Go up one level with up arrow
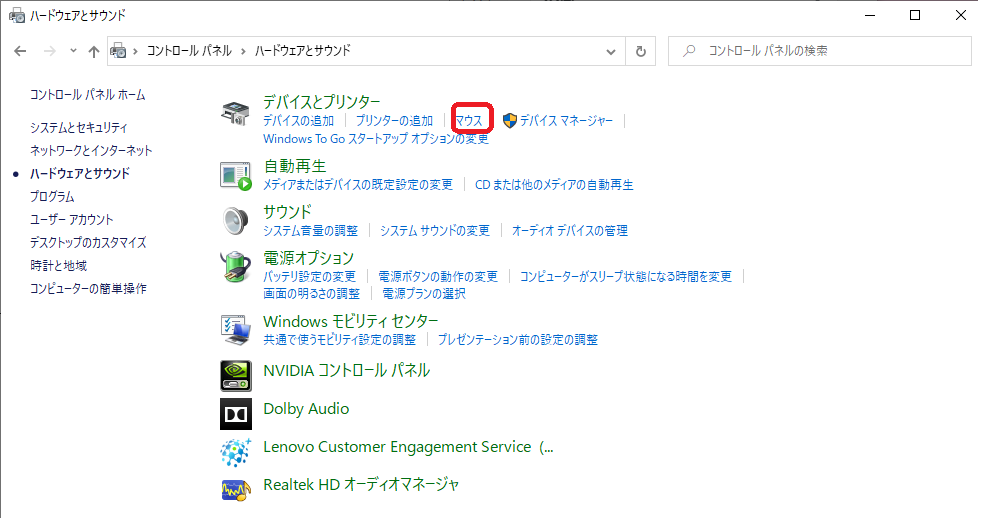 pos(94,51)
